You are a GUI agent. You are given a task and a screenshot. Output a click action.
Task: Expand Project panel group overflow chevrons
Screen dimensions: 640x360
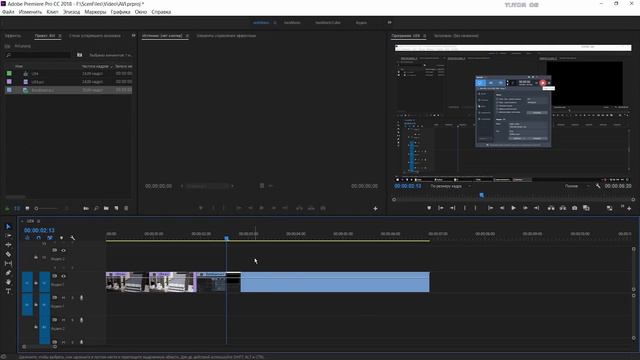coord(133,36)
